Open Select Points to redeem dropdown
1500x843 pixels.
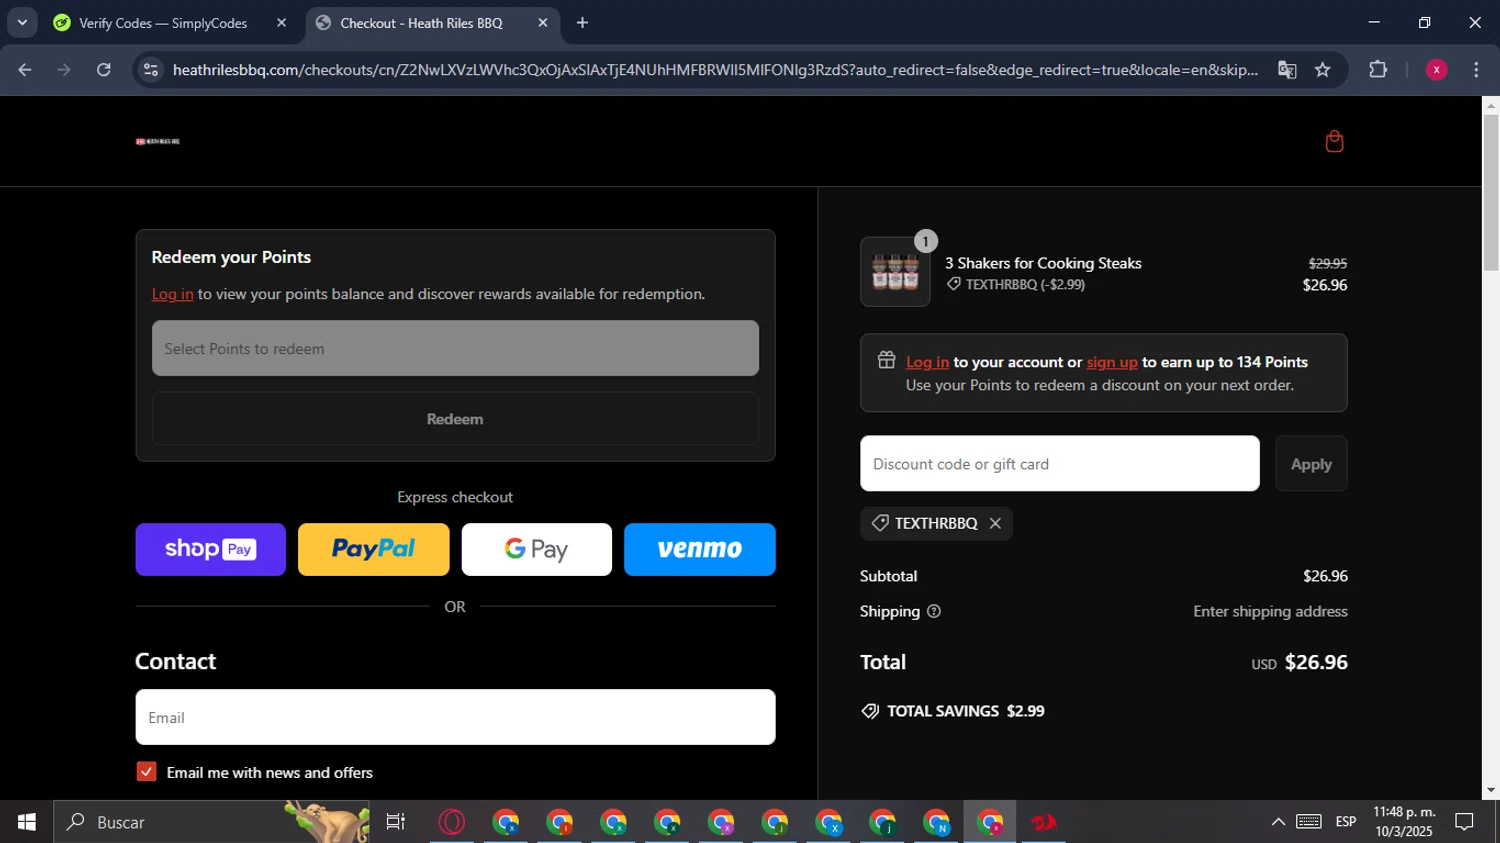coord(455,348)
